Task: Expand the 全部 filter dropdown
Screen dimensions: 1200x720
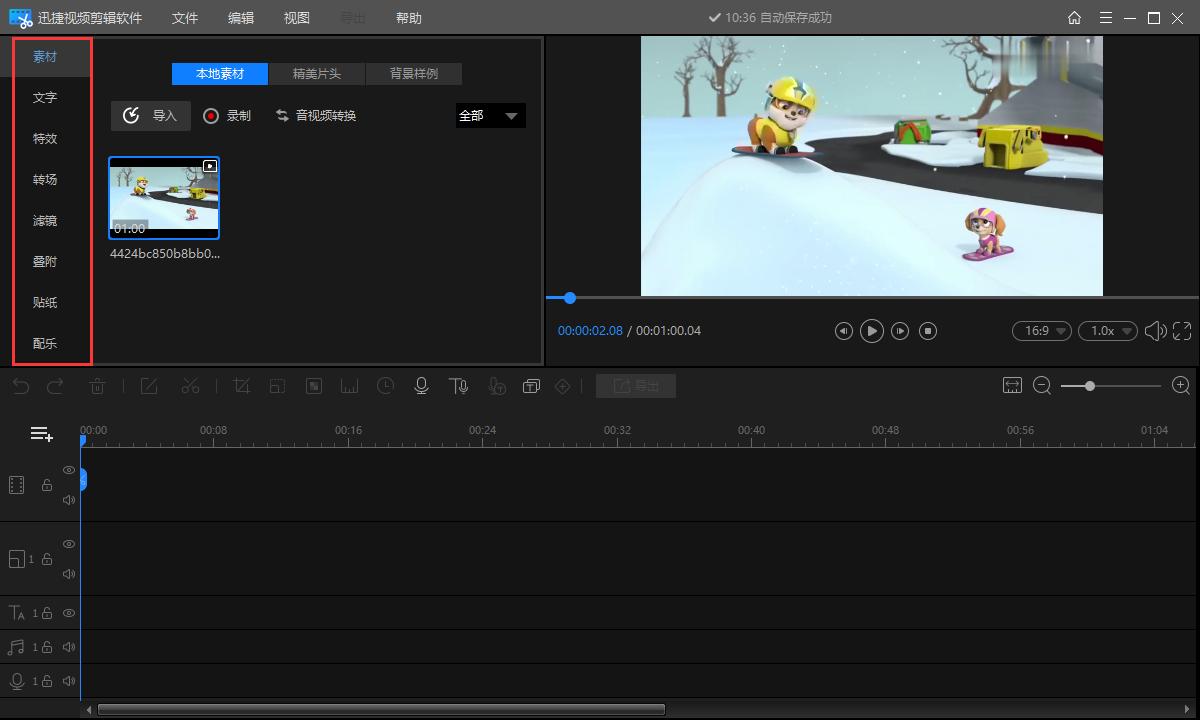Action: (x=490, y=116)
